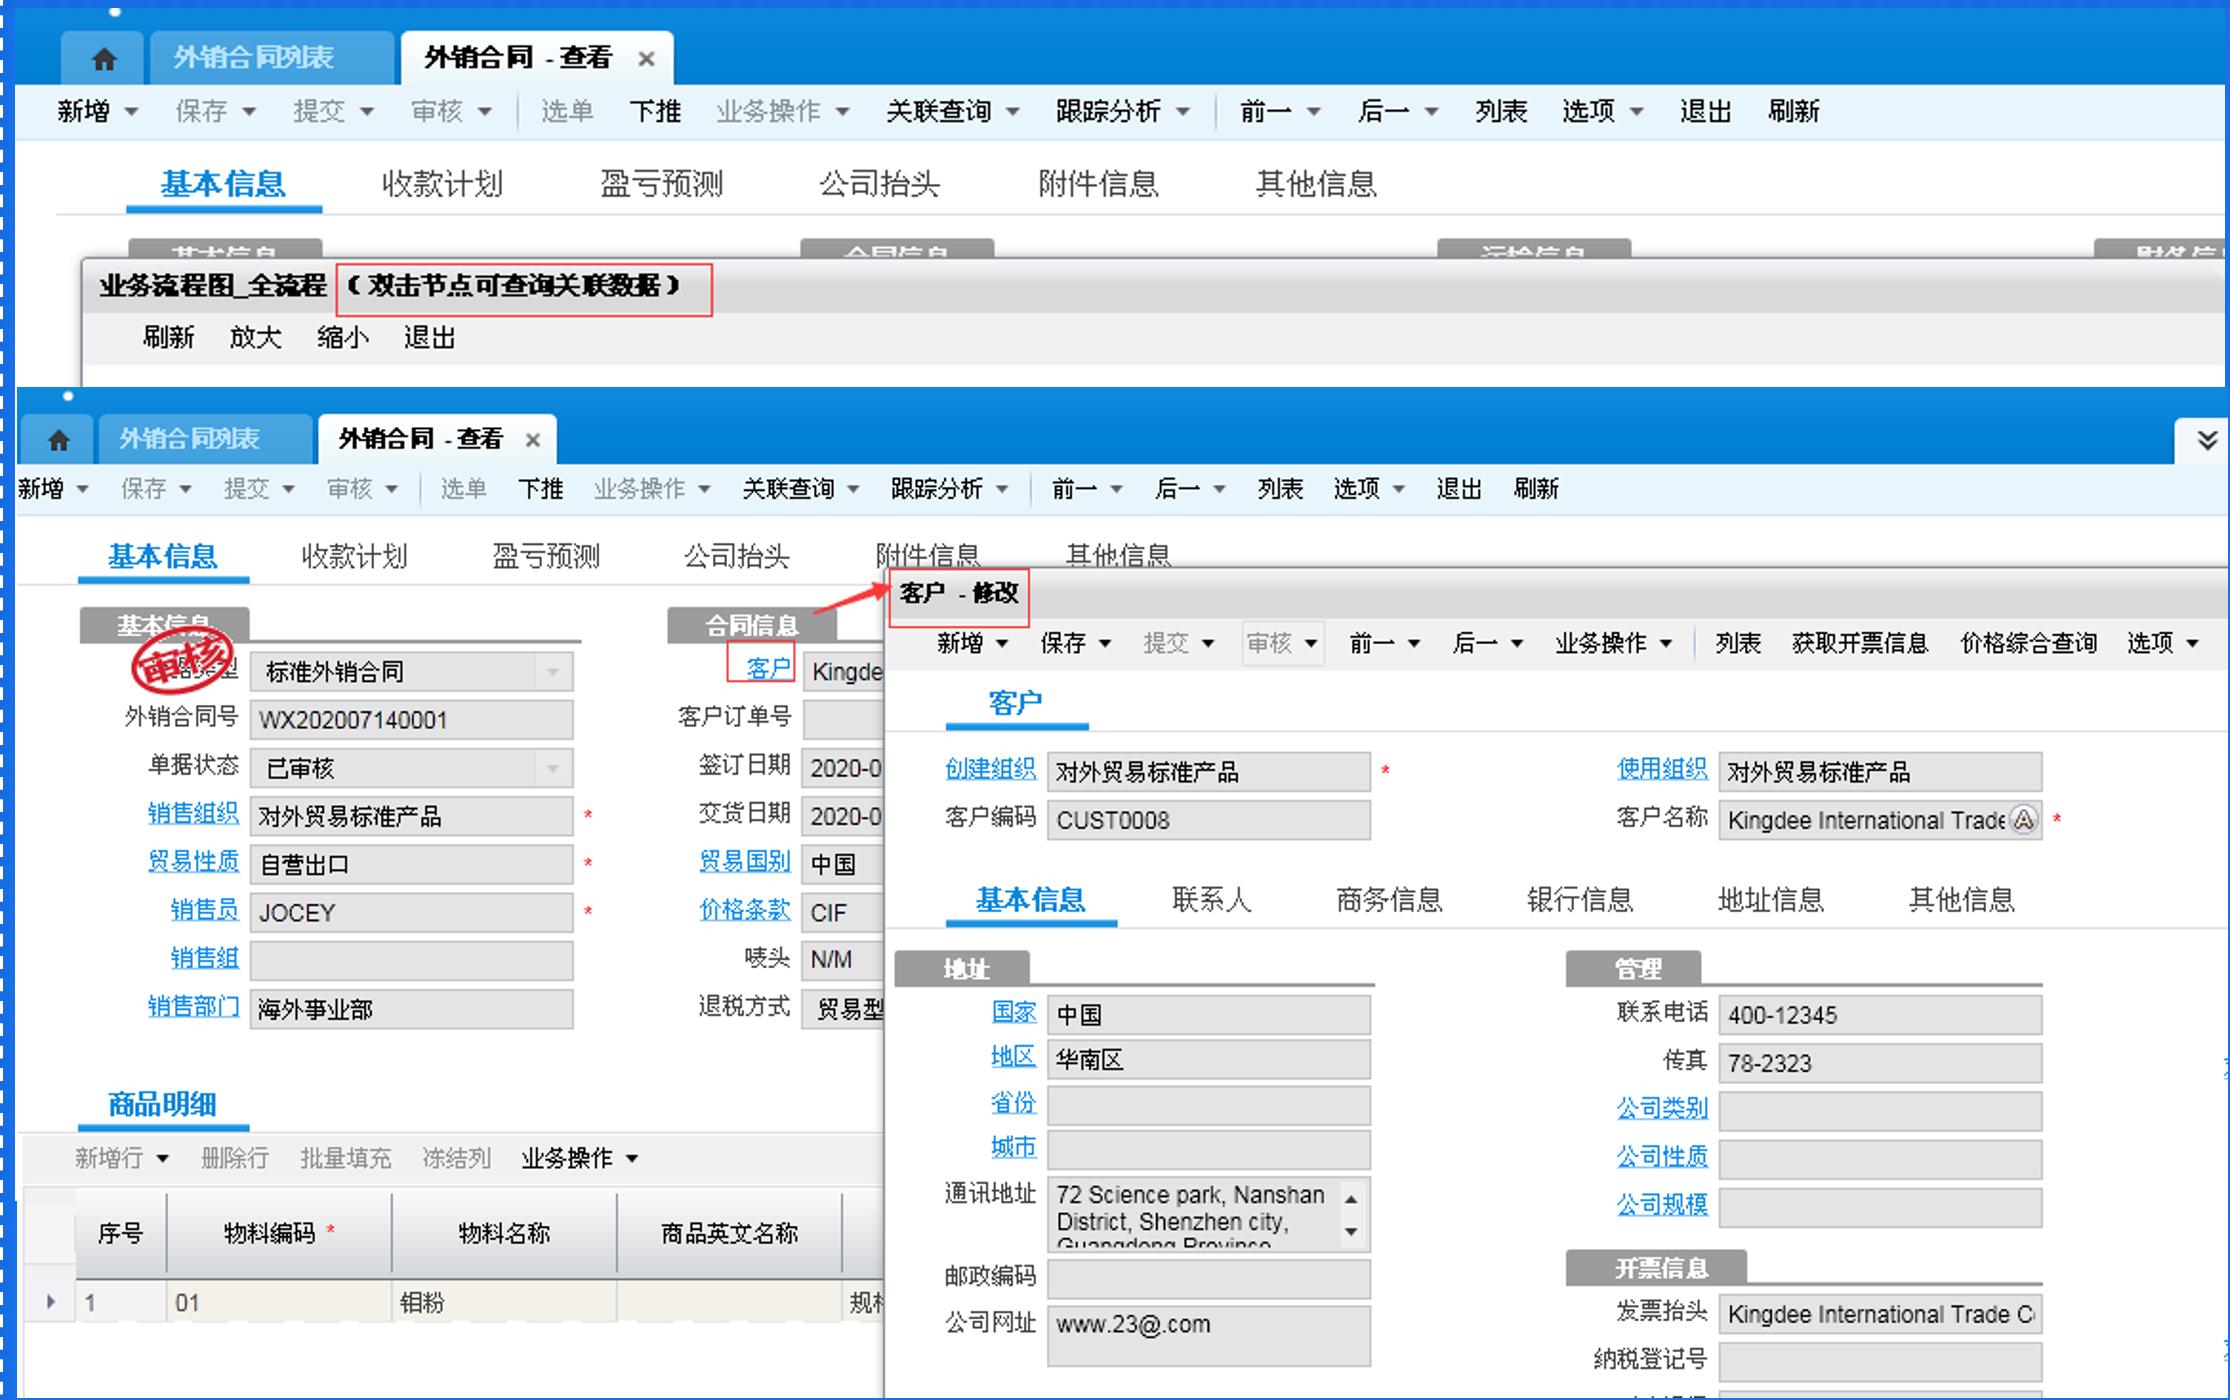2230x1400 pixels.
Task: Click the row indicator arrow of row 1
Action: (50, 1302)
